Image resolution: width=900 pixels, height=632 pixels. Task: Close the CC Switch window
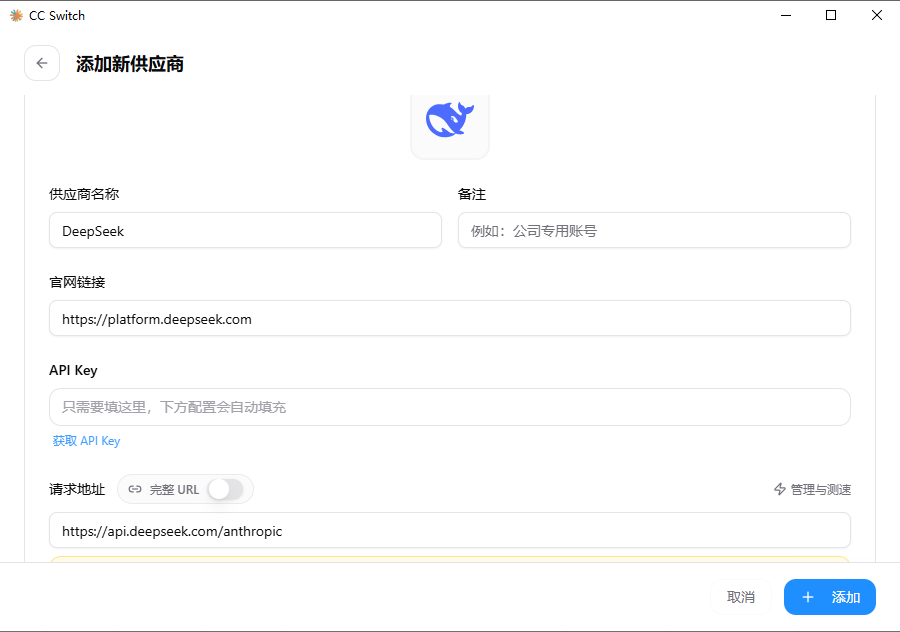pyautogui.click(x=876, y=15)
